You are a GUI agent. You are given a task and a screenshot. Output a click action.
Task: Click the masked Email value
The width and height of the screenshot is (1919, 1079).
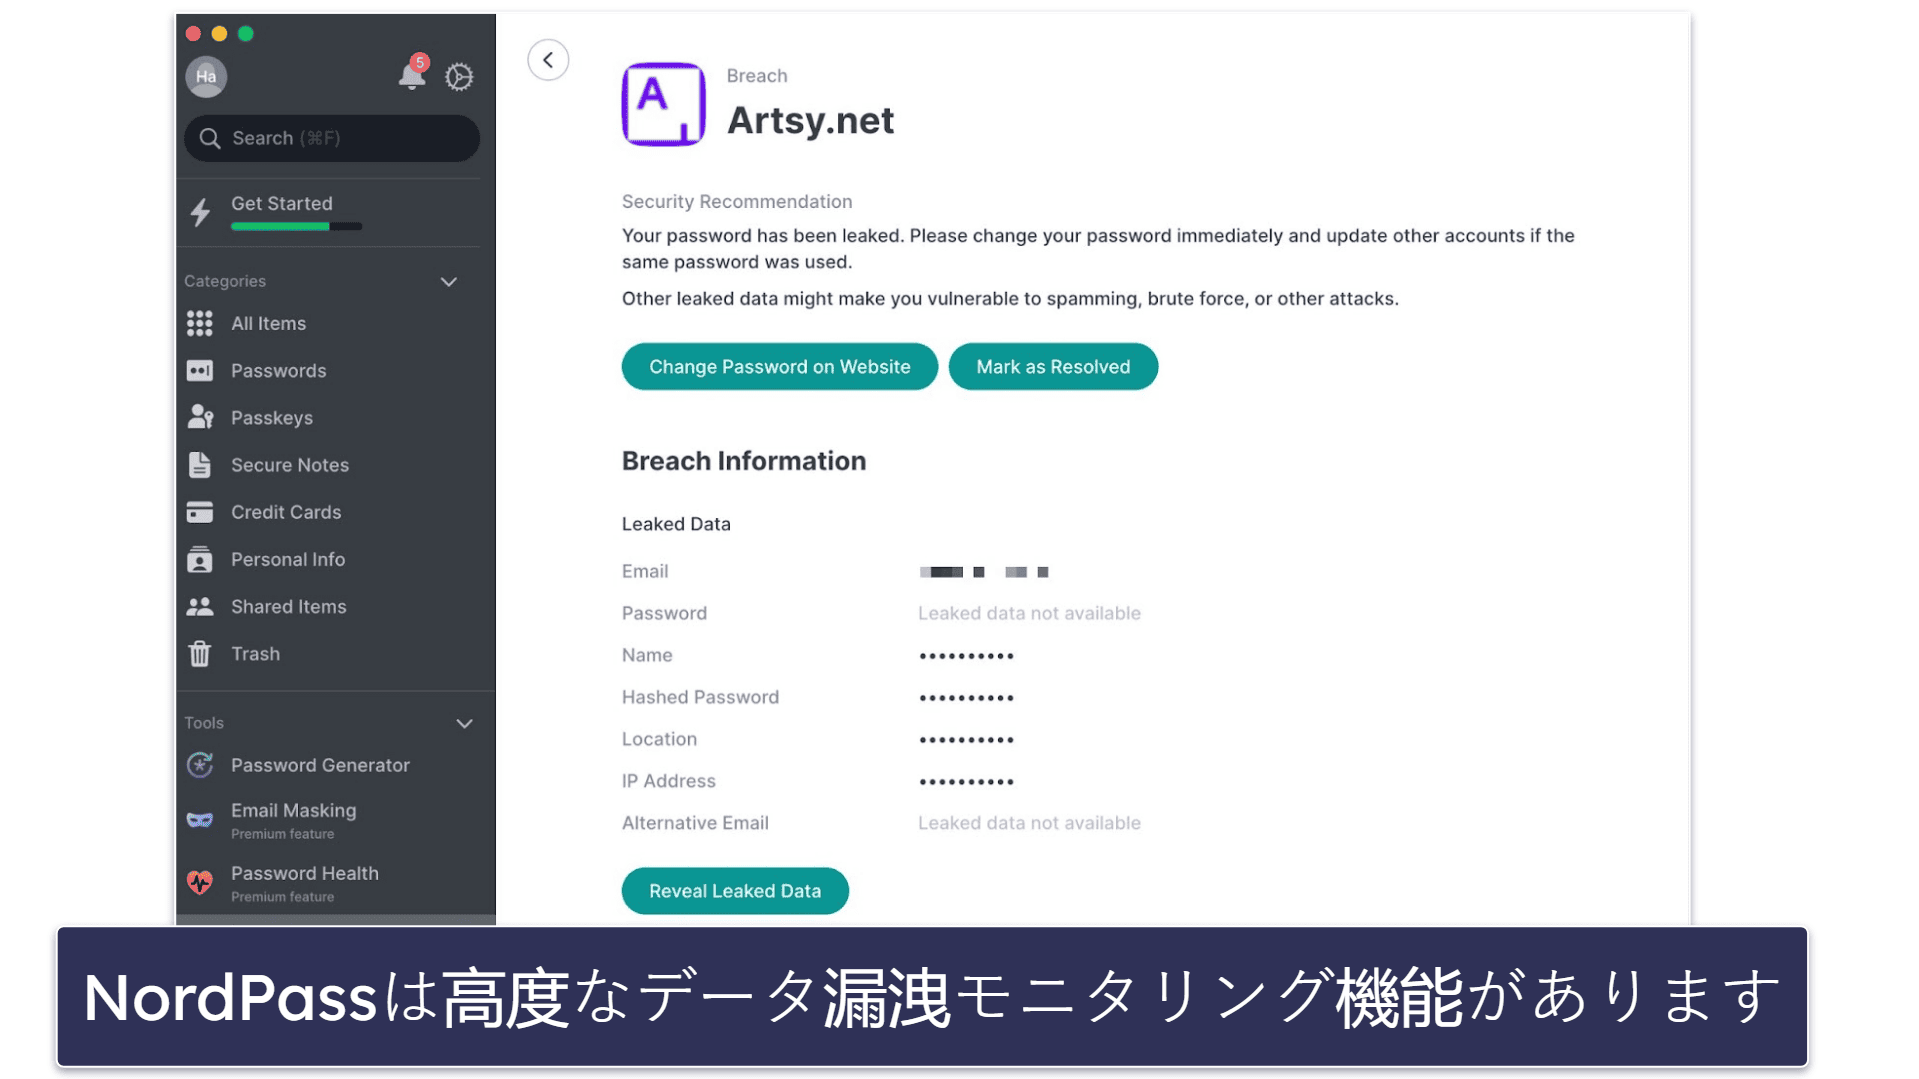point(984,572)
